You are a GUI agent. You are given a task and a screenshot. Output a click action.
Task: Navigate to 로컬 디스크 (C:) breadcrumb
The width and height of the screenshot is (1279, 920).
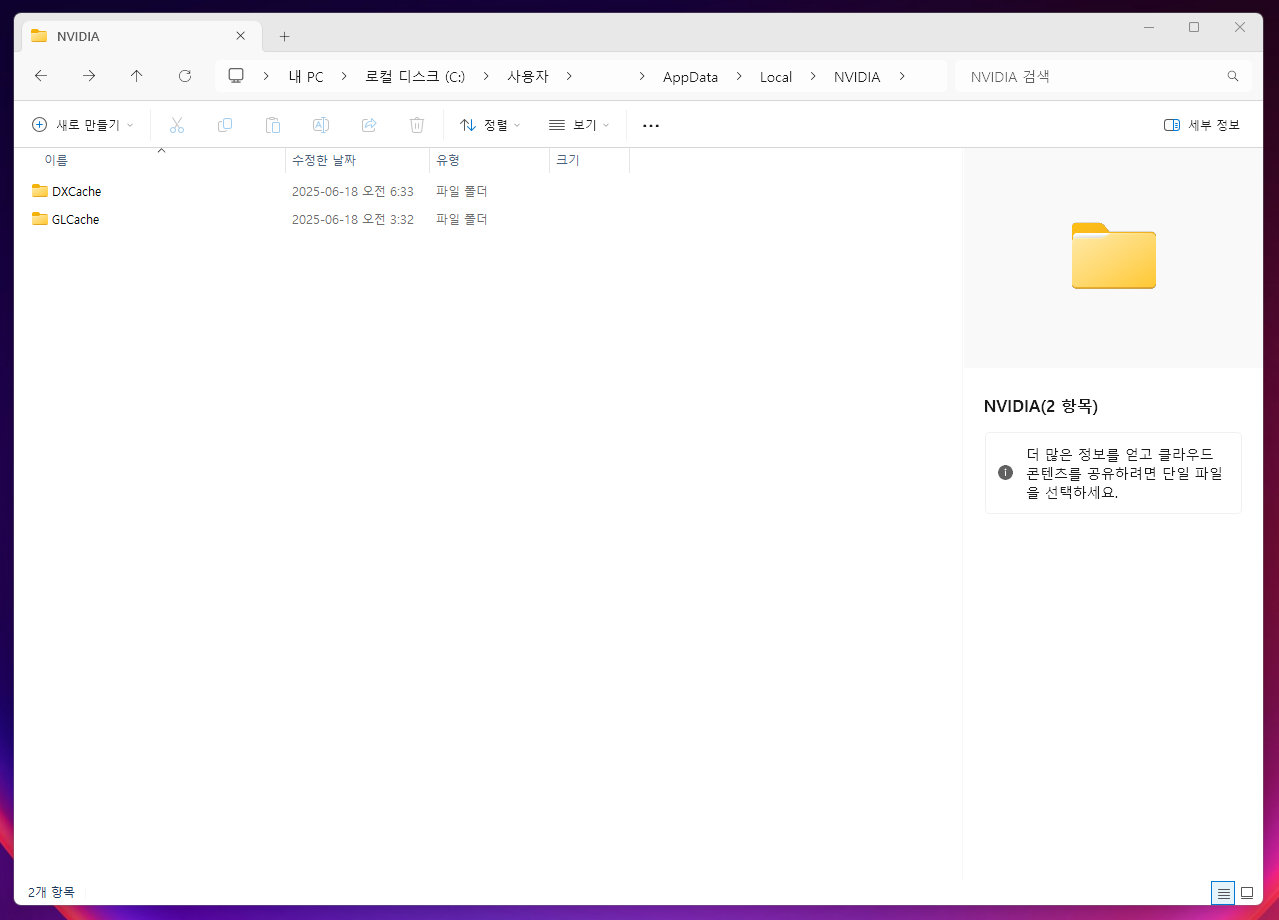point(415,77)
